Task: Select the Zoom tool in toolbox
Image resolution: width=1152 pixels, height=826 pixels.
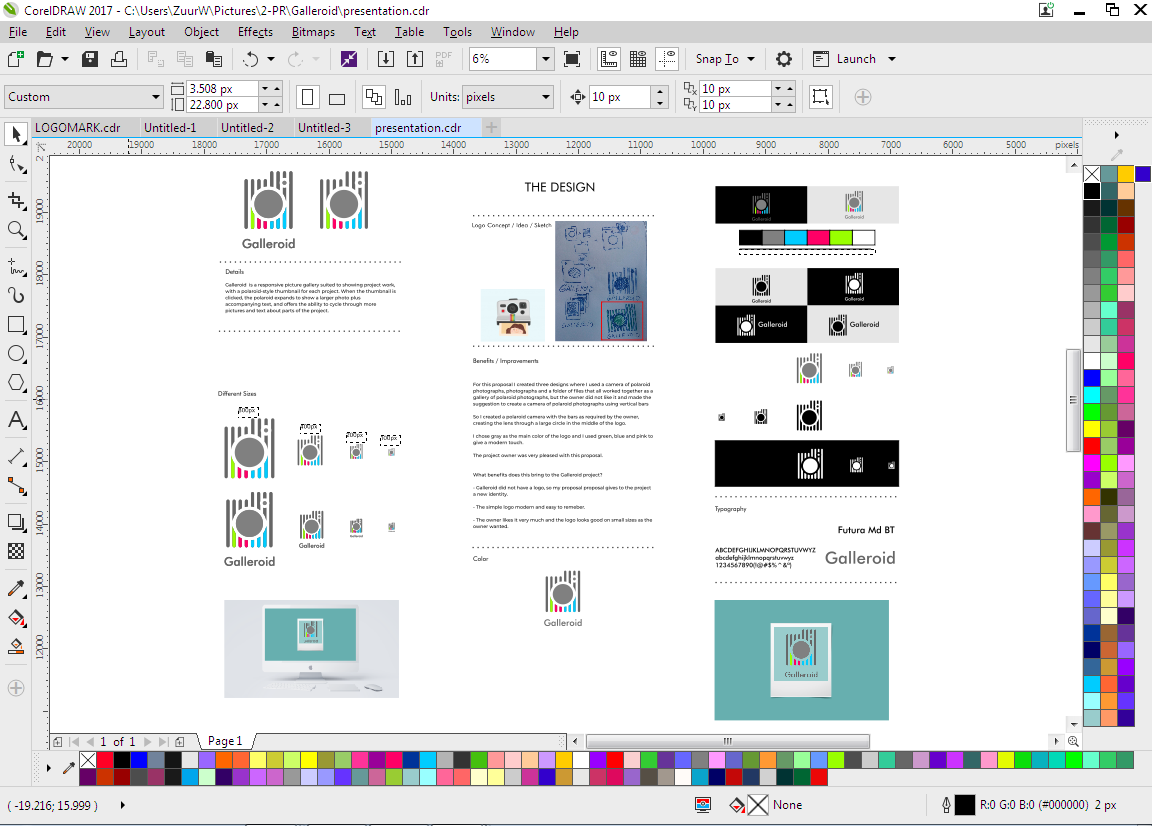Action: tap(16, 230)
